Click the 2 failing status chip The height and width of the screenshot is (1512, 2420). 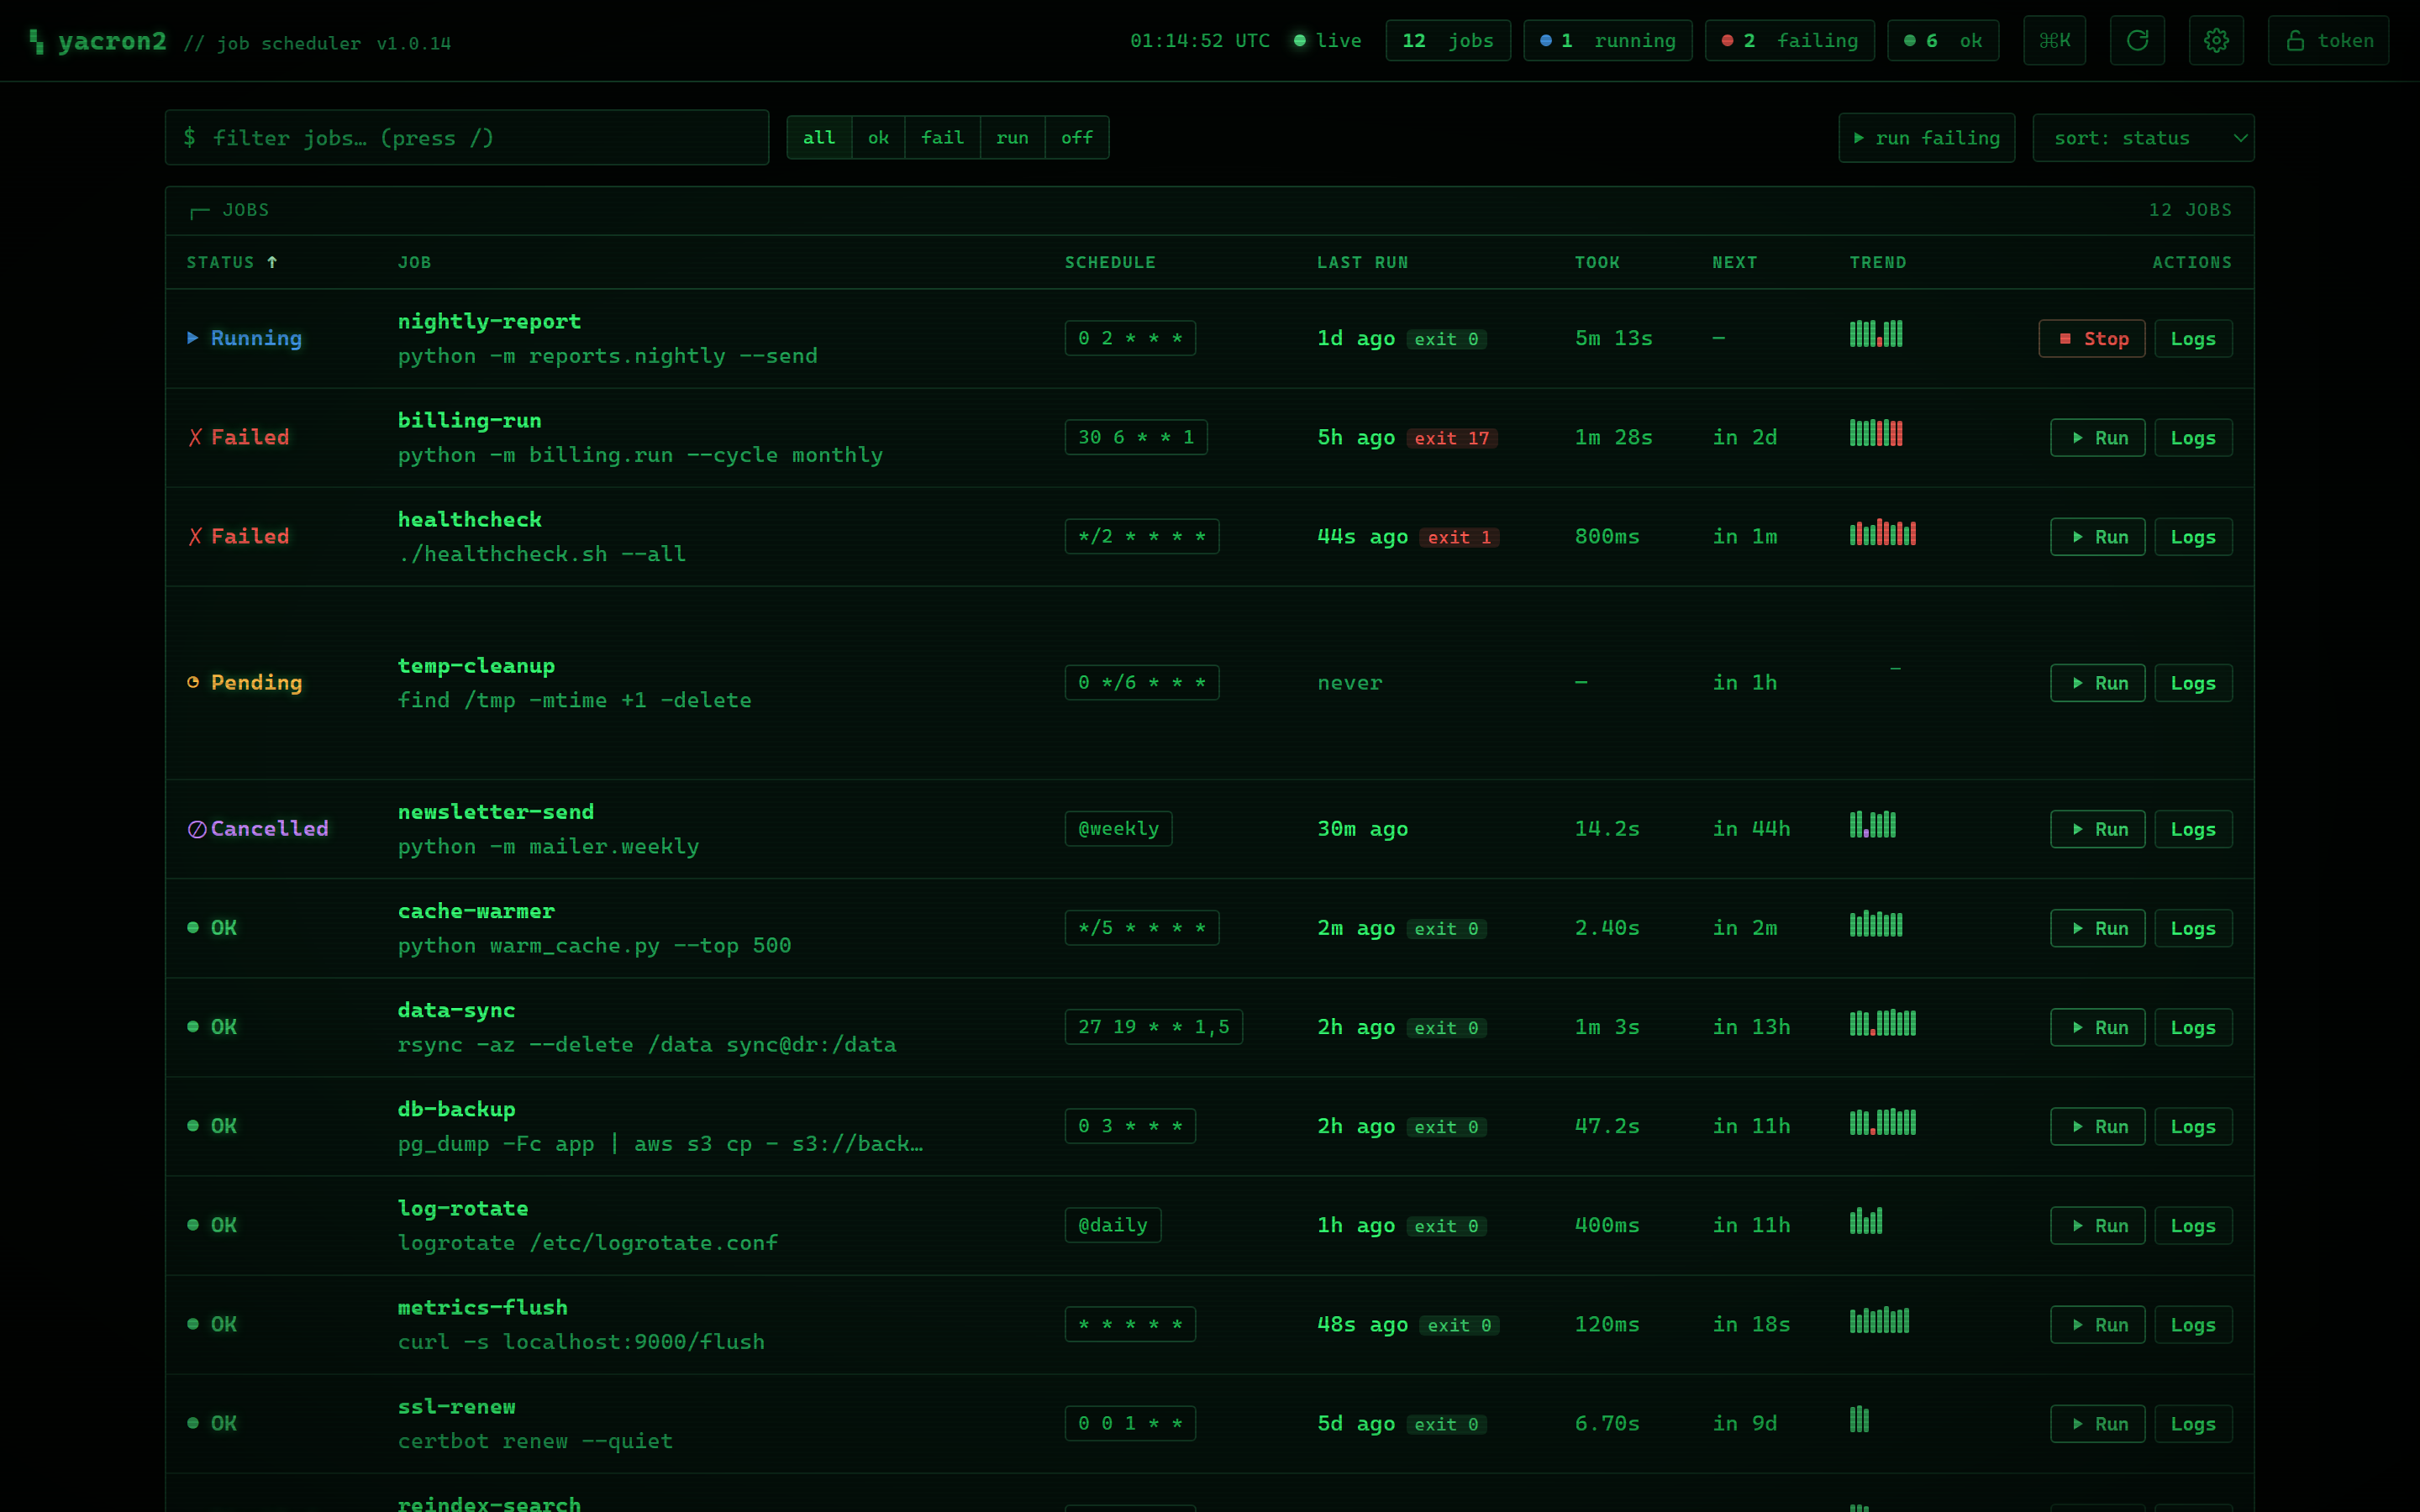(x=1789, y=41)
